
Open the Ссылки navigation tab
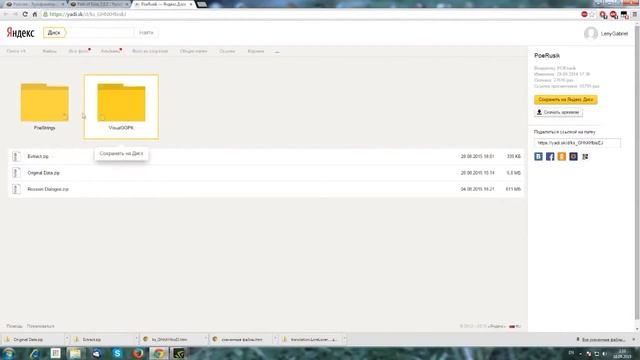tap(227, 51)
